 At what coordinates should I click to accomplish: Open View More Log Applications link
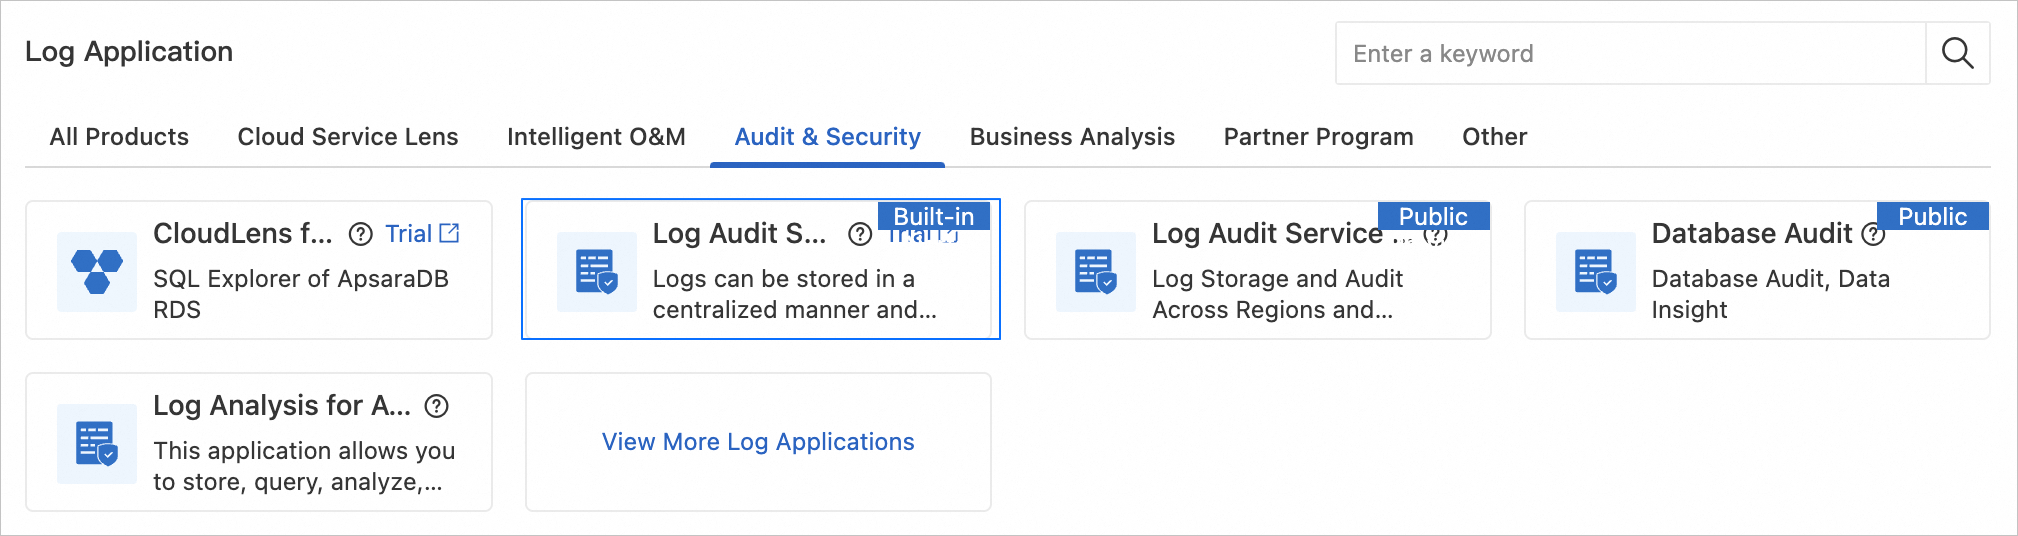(x=758, y=442)
